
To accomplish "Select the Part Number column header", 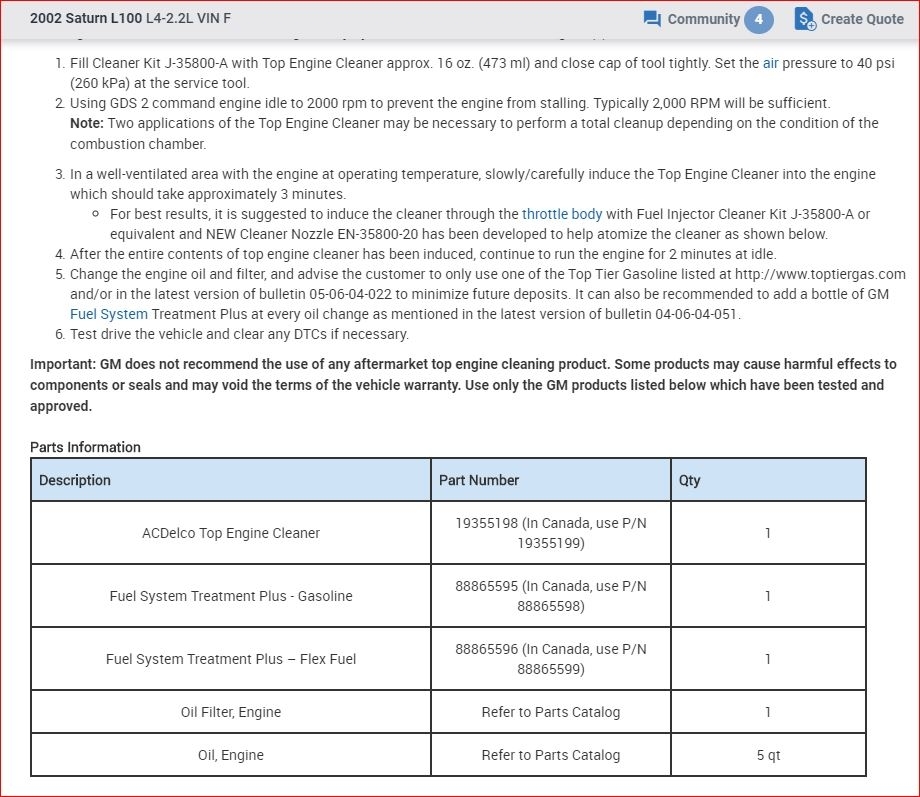I will [x=479, y=480].
